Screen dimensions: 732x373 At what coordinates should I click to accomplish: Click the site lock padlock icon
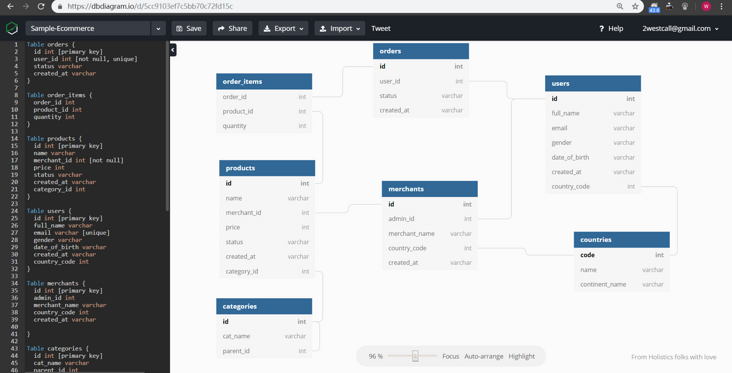[x=60, y=7]
